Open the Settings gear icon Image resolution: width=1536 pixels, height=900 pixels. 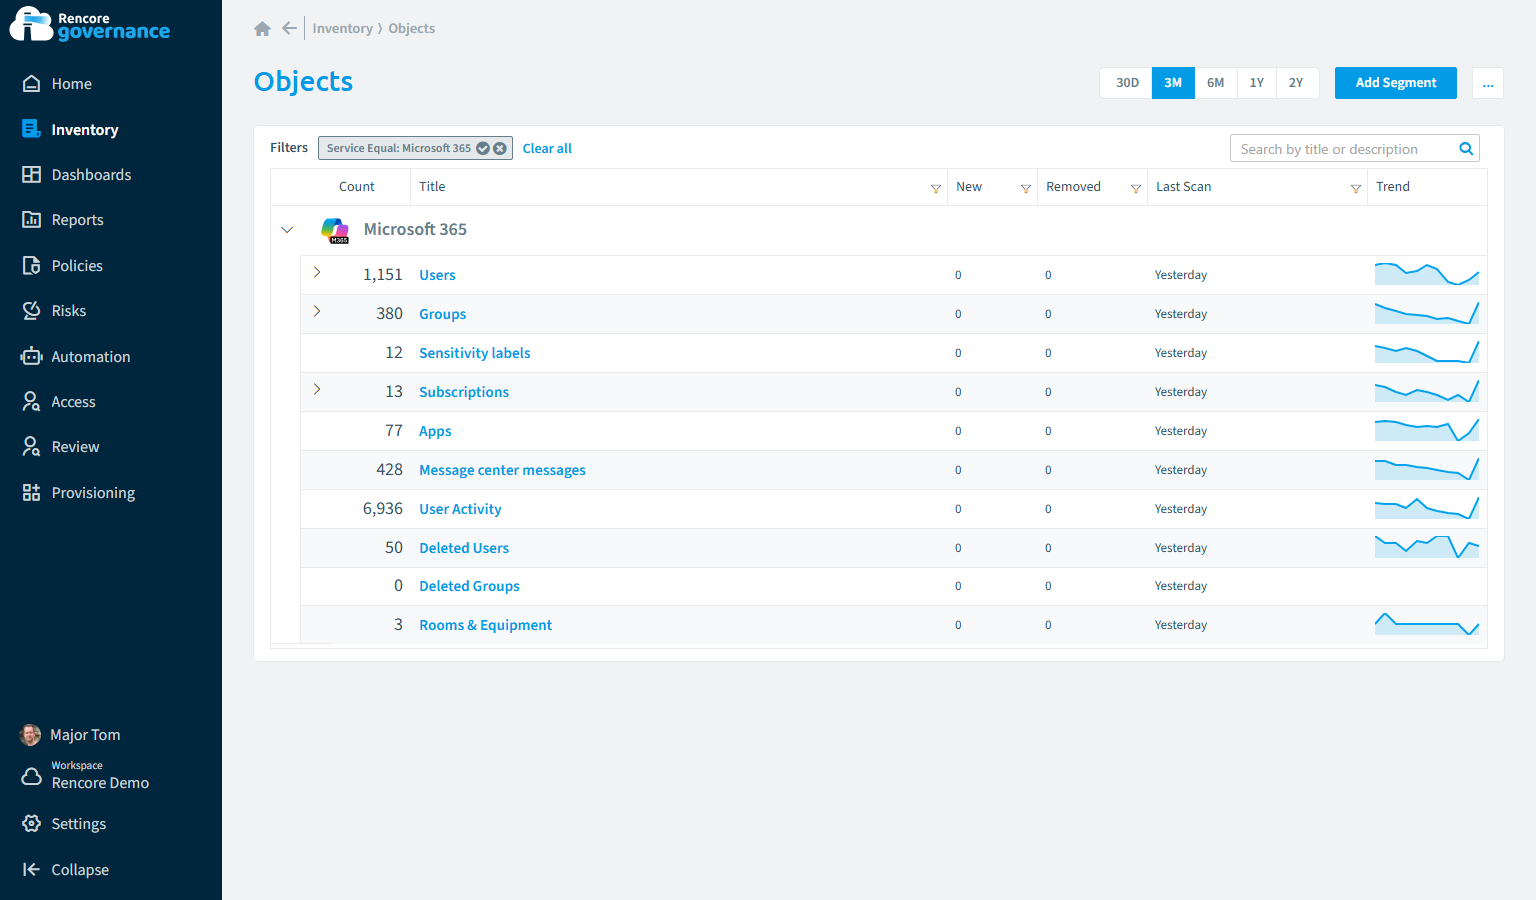click(x=31, y=823)
